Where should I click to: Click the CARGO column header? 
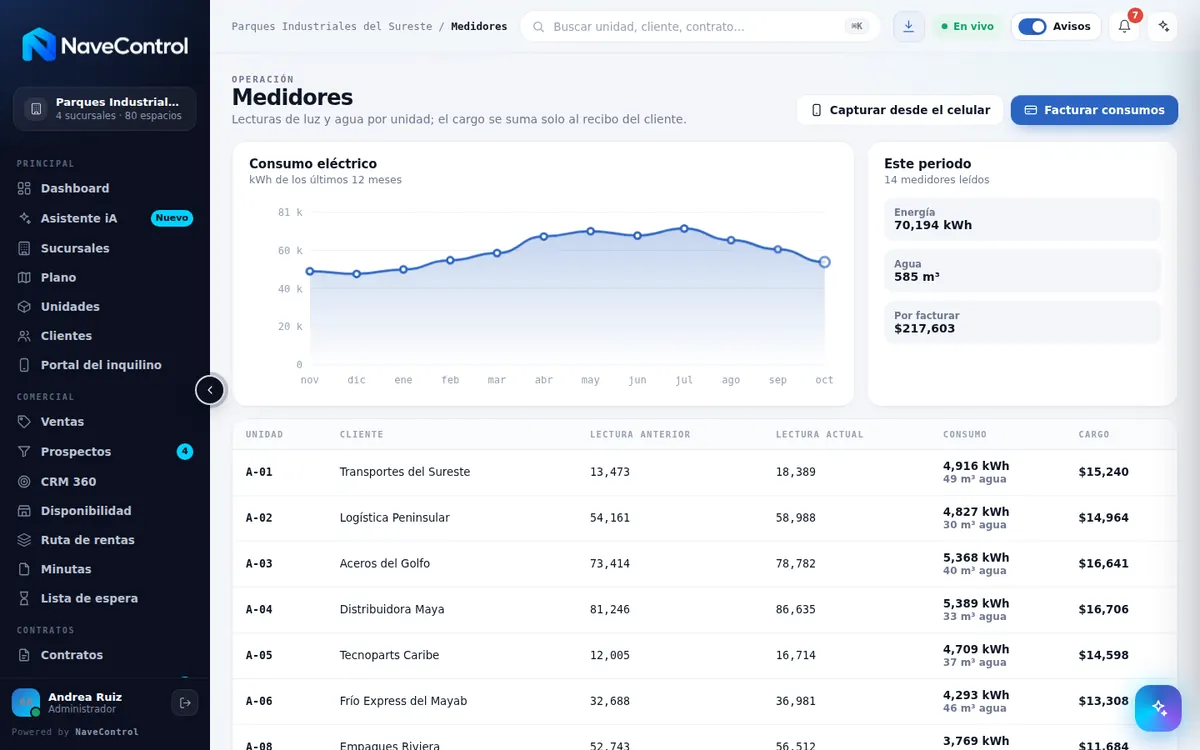(x=1094, y=435)
